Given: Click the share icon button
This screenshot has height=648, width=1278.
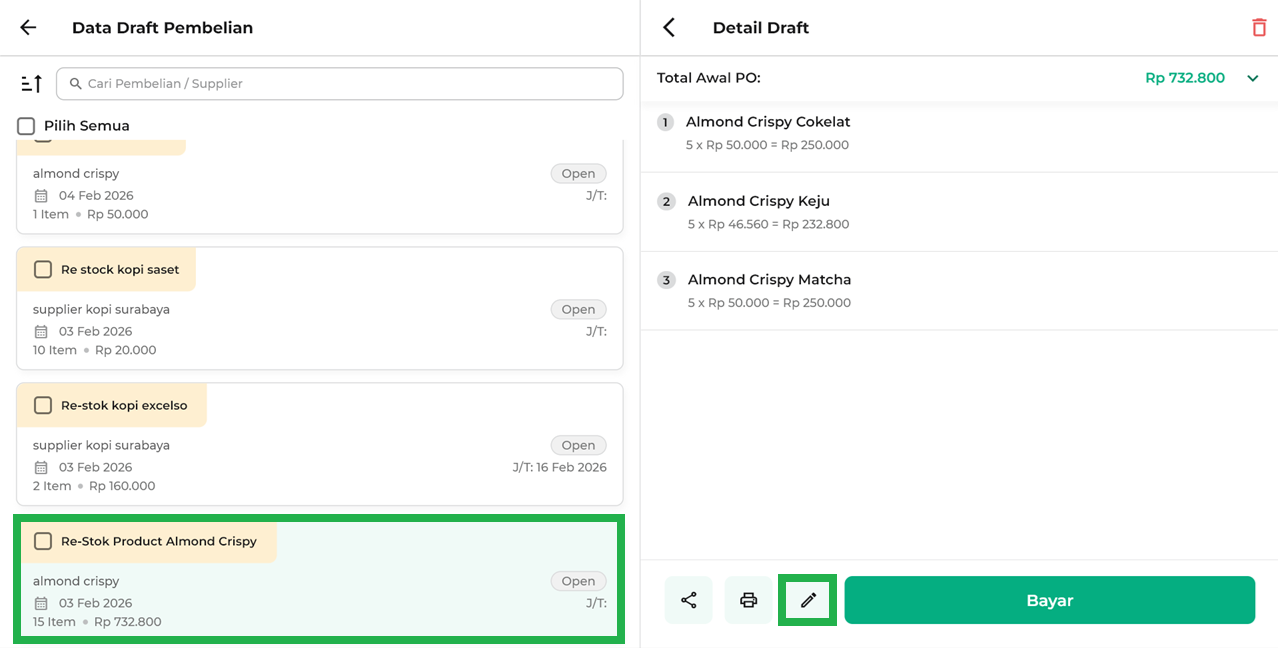Looking at the screenshot, I should tap(688, 600).
